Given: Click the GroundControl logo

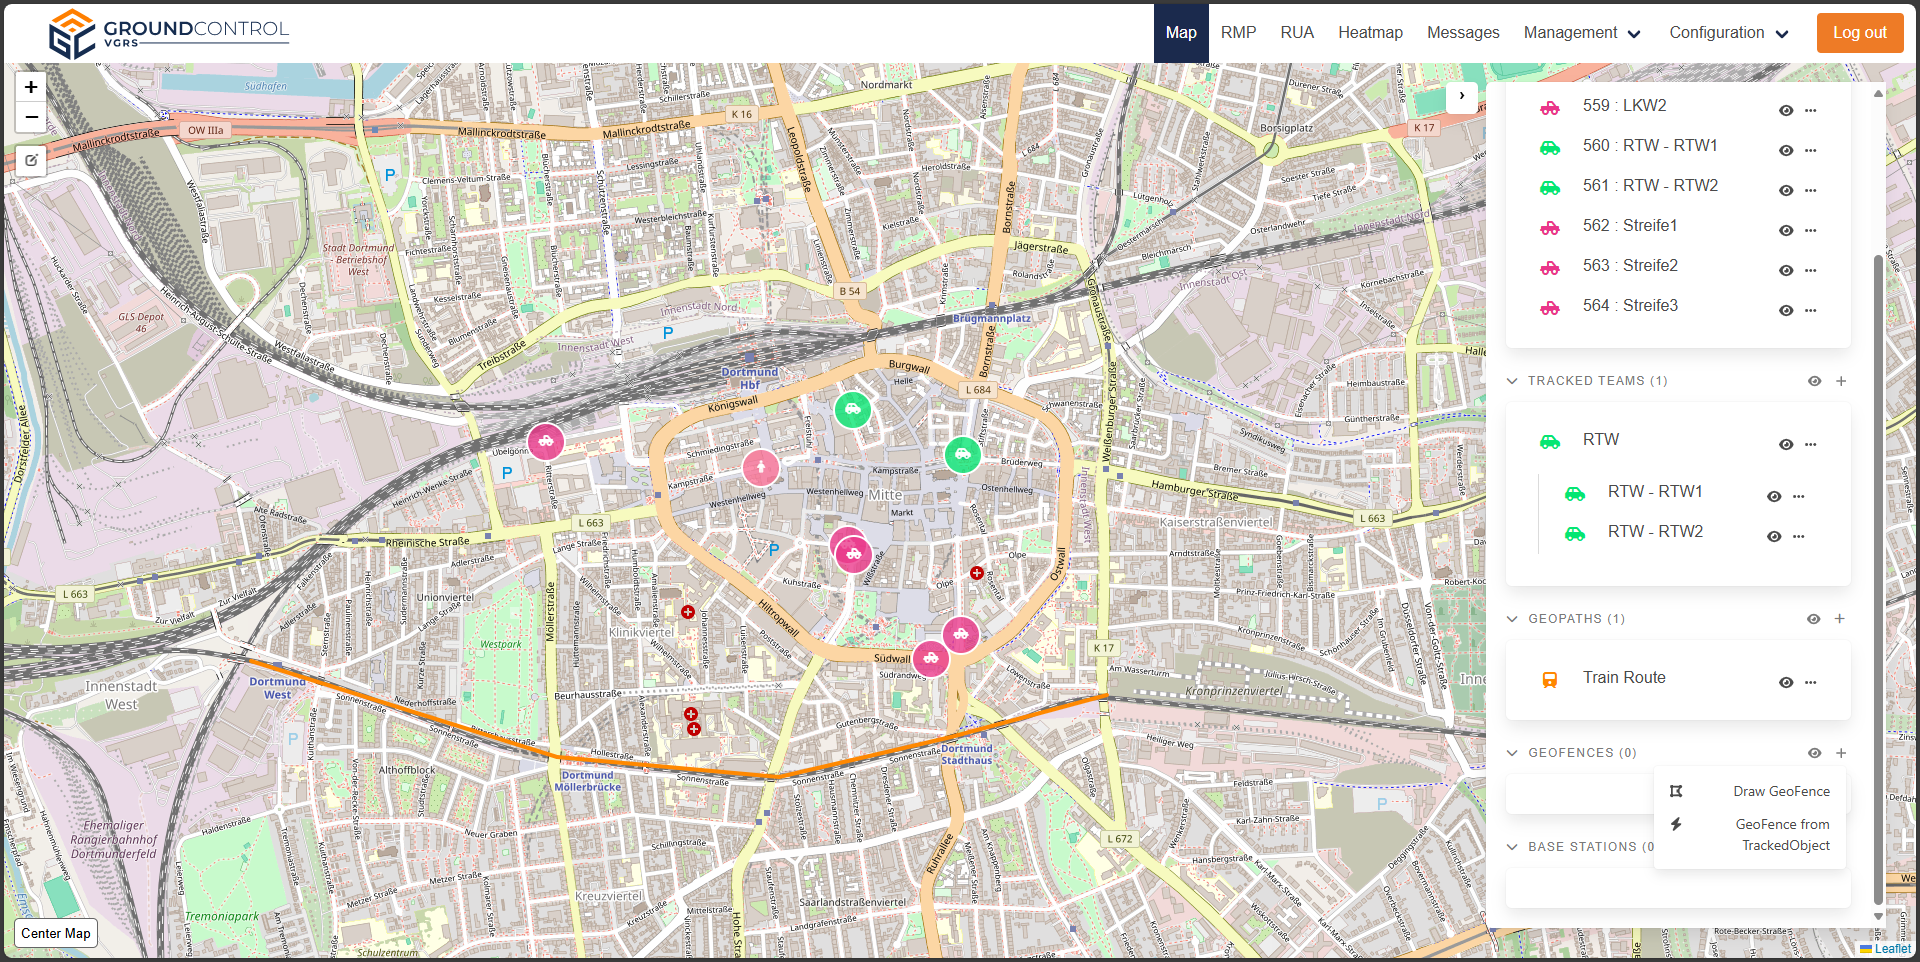Looking at the screenshot, I should click(168, 33).
